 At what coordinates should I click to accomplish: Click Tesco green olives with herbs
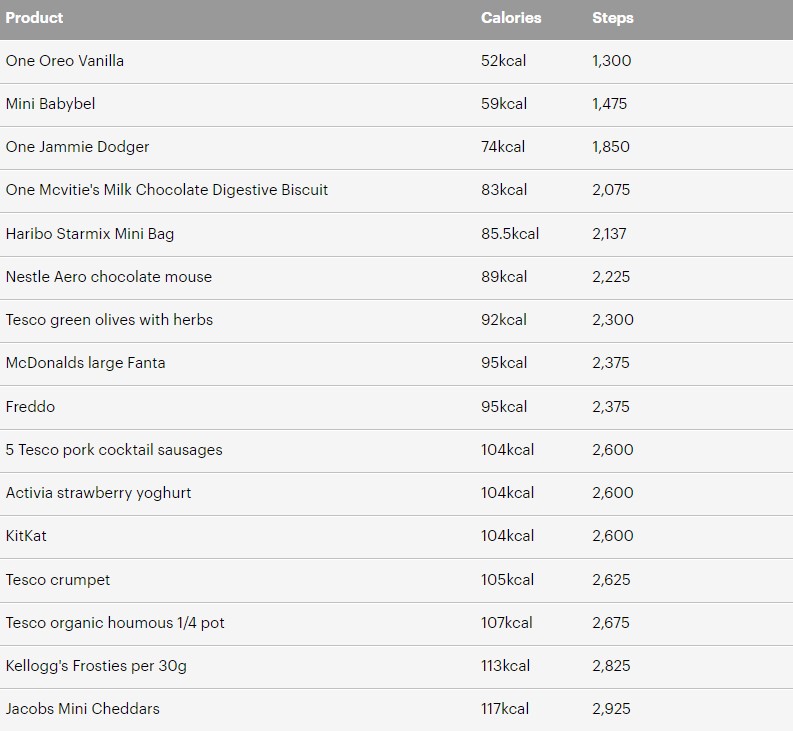coord(109,320)
